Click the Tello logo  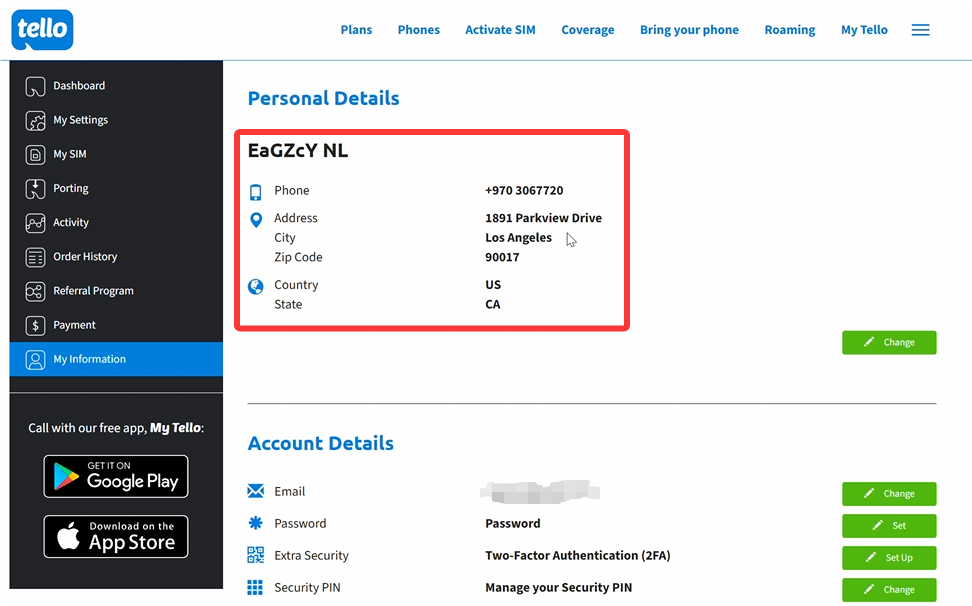pos(42,29)
